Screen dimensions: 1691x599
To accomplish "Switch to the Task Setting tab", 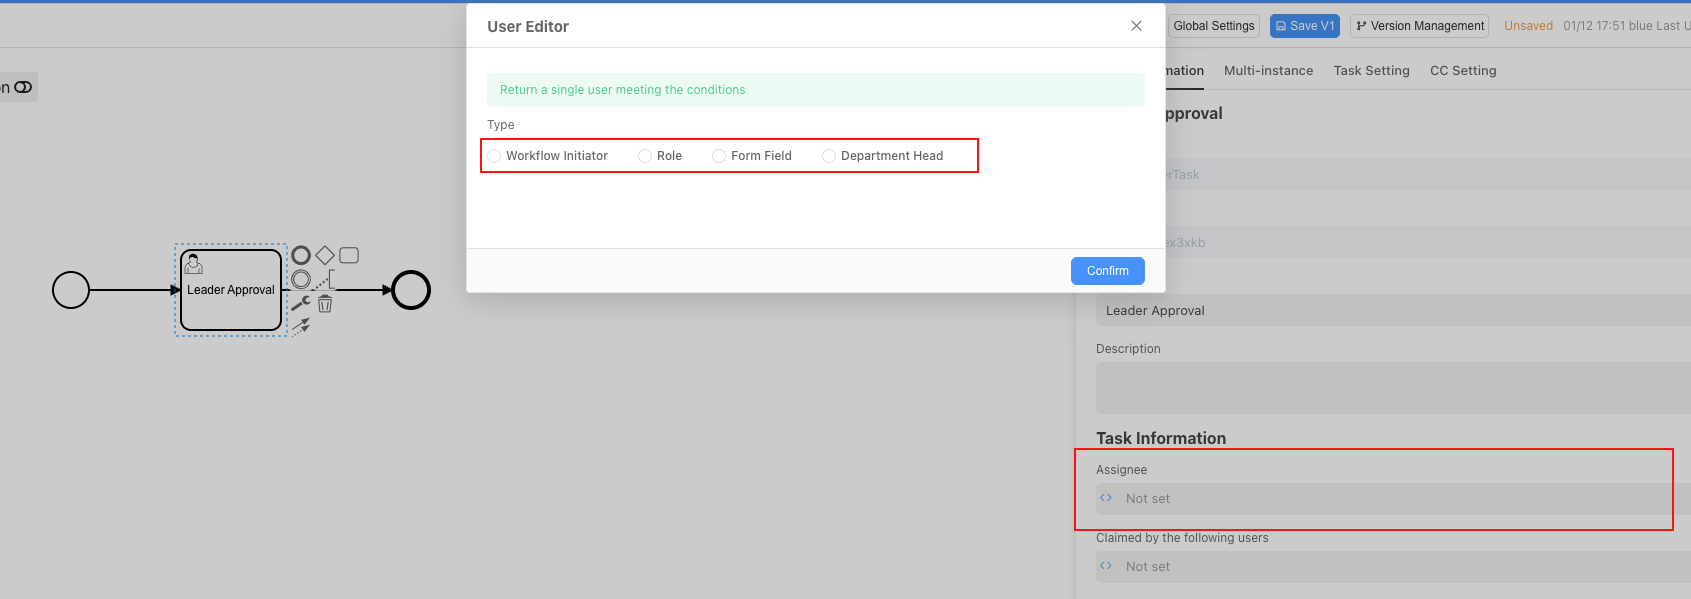I will [x=1371, y=71].
